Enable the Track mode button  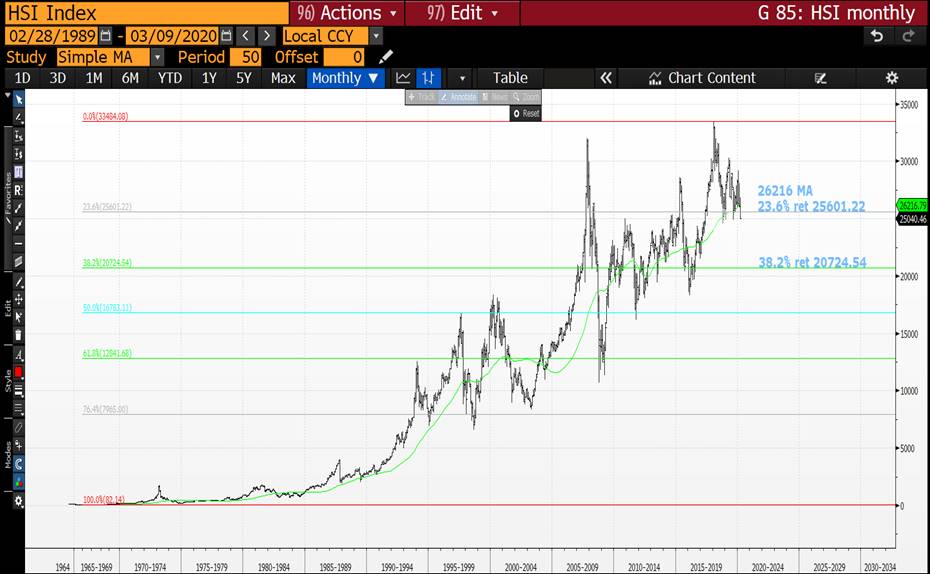coord(422,97)
